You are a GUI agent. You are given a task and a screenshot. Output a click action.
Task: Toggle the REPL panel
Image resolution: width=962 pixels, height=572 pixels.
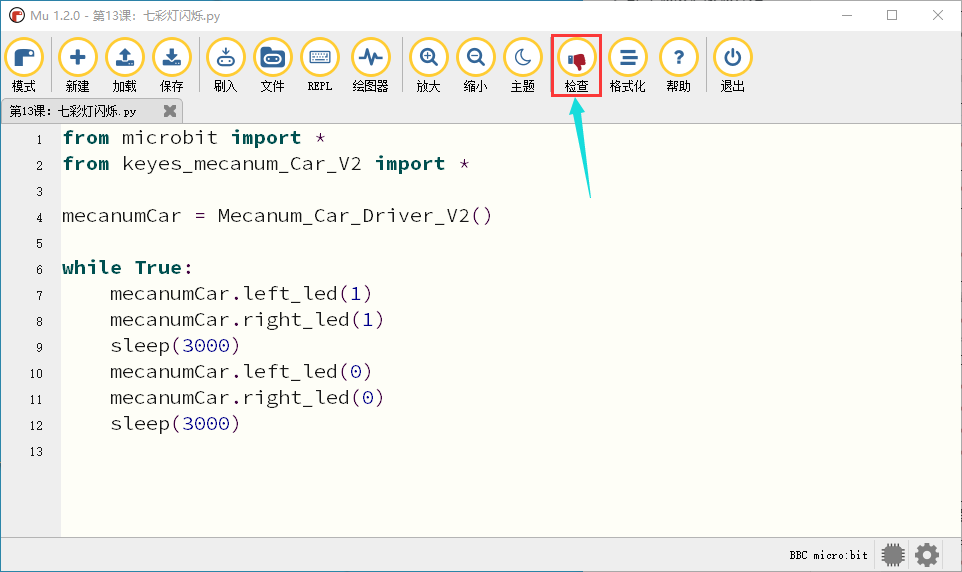[x=320, y=65]
